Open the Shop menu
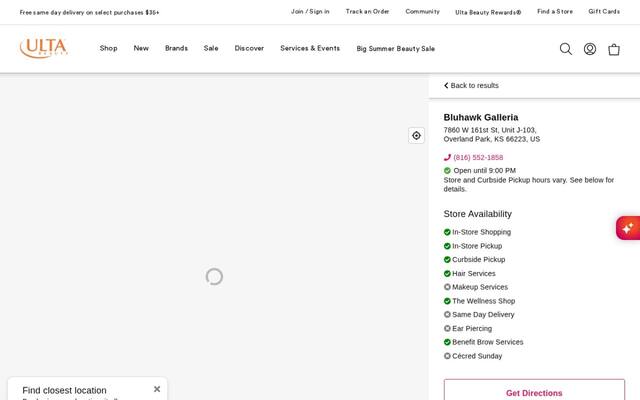 point(109,48)
